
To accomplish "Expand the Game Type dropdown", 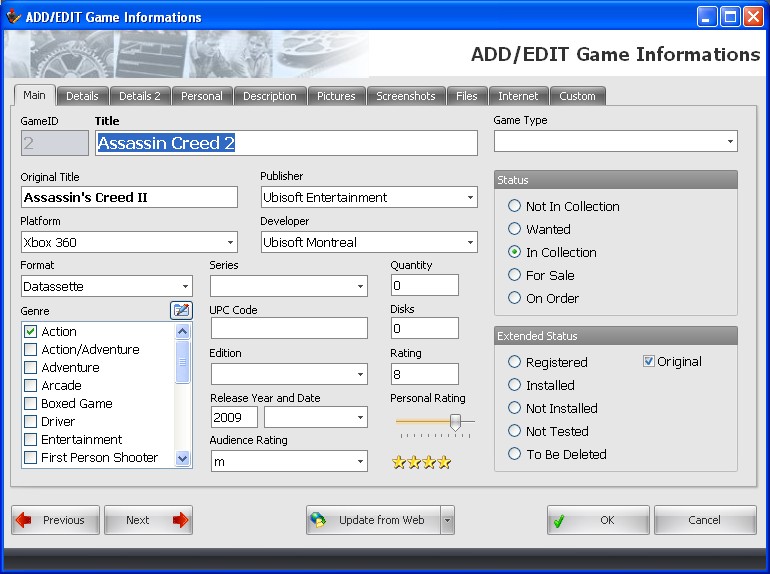I will (x=730, y=141).
